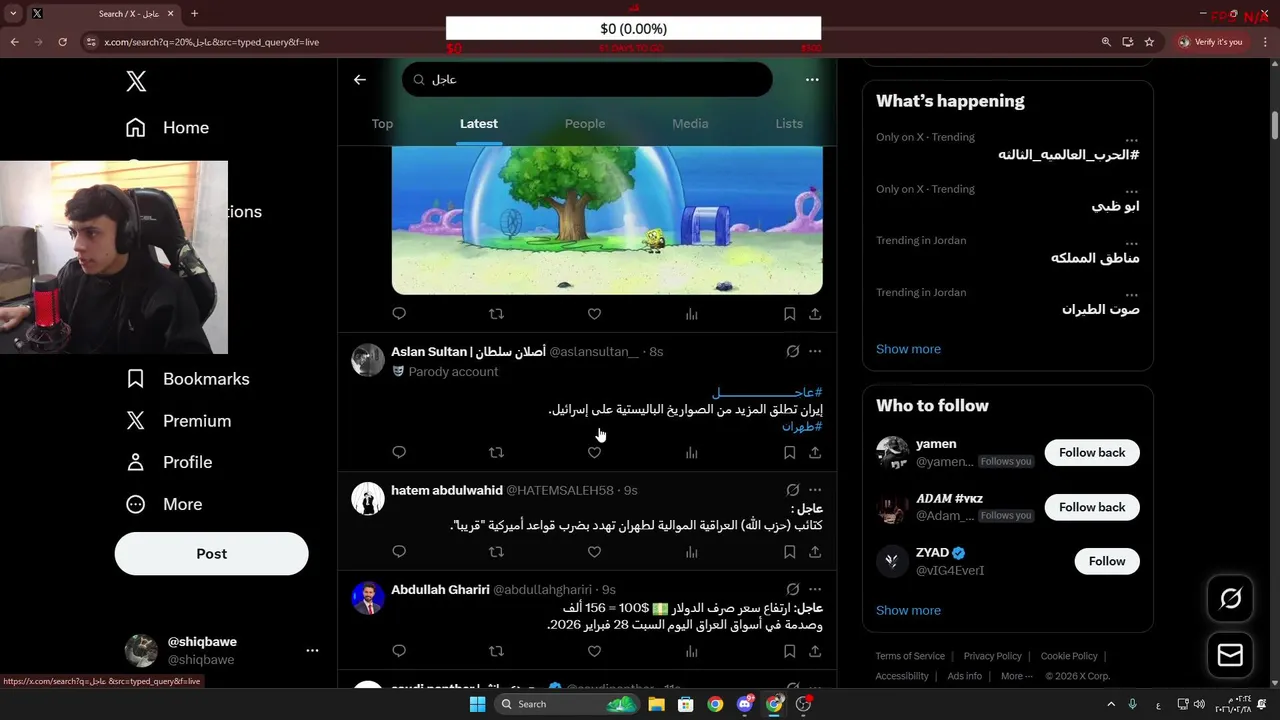Open the Home navigation item
Screen dimensions: 1280x720
(x=167, y=128)
